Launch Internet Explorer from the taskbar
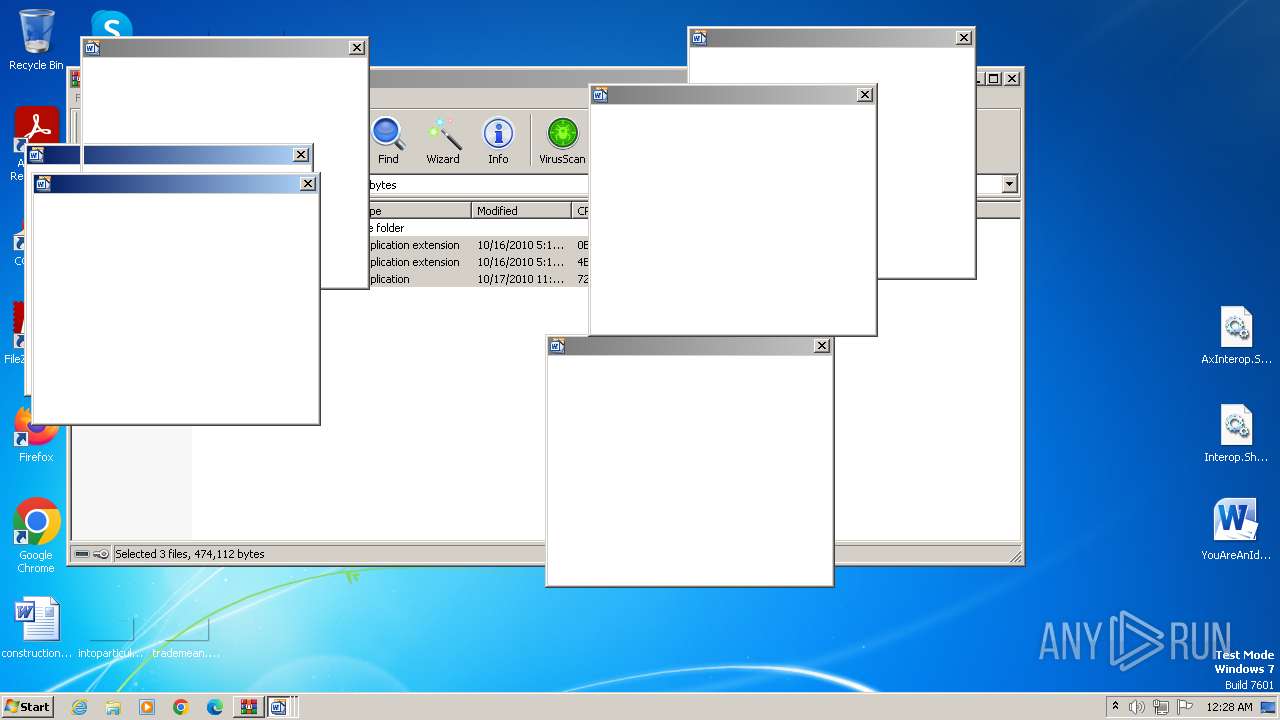The width and height of the screenshot is (1280, 720). 79,707
